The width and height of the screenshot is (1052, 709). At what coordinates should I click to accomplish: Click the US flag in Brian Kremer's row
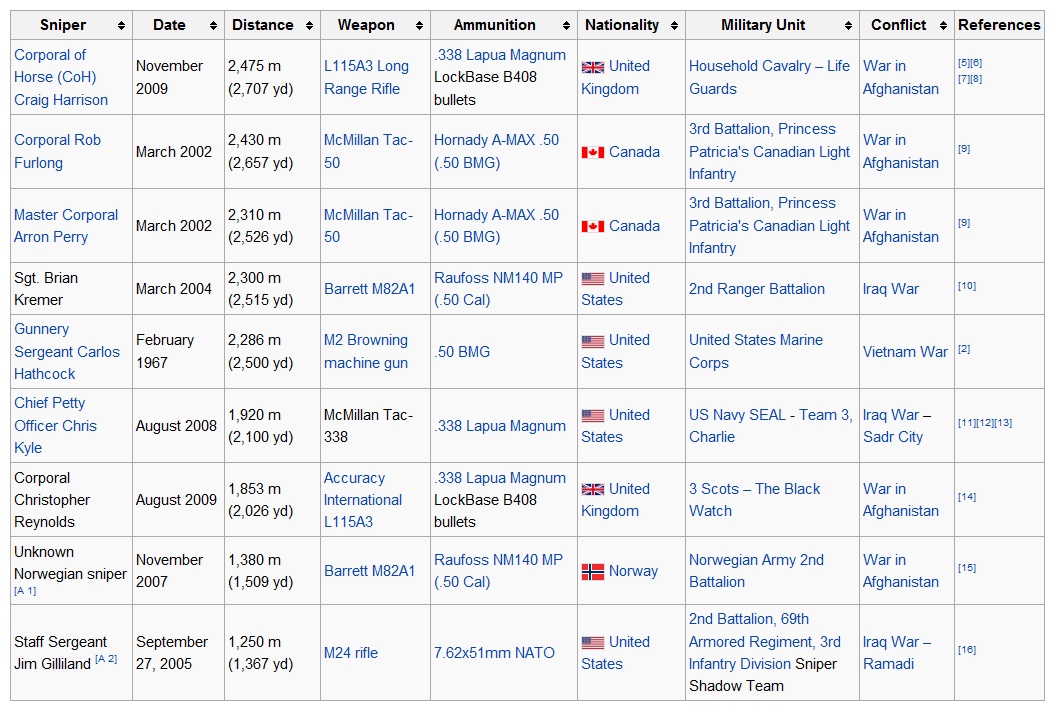coord(593,279)
